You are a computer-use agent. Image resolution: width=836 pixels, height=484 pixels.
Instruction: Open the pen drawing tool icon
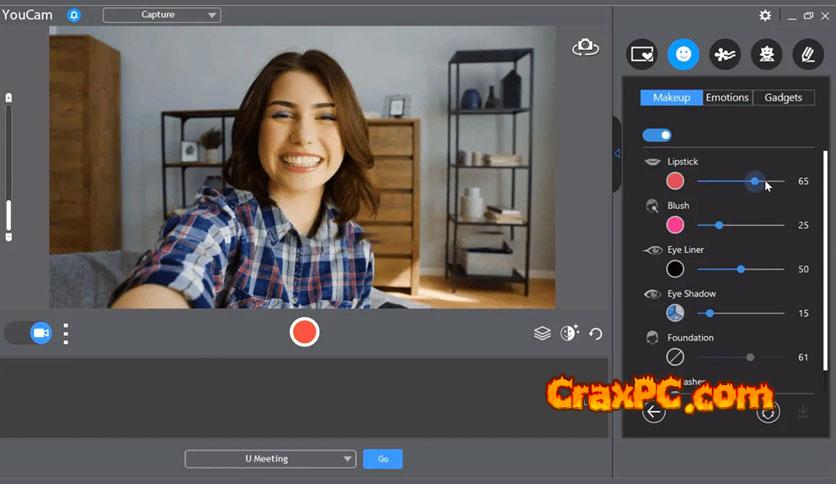(807, 54)
